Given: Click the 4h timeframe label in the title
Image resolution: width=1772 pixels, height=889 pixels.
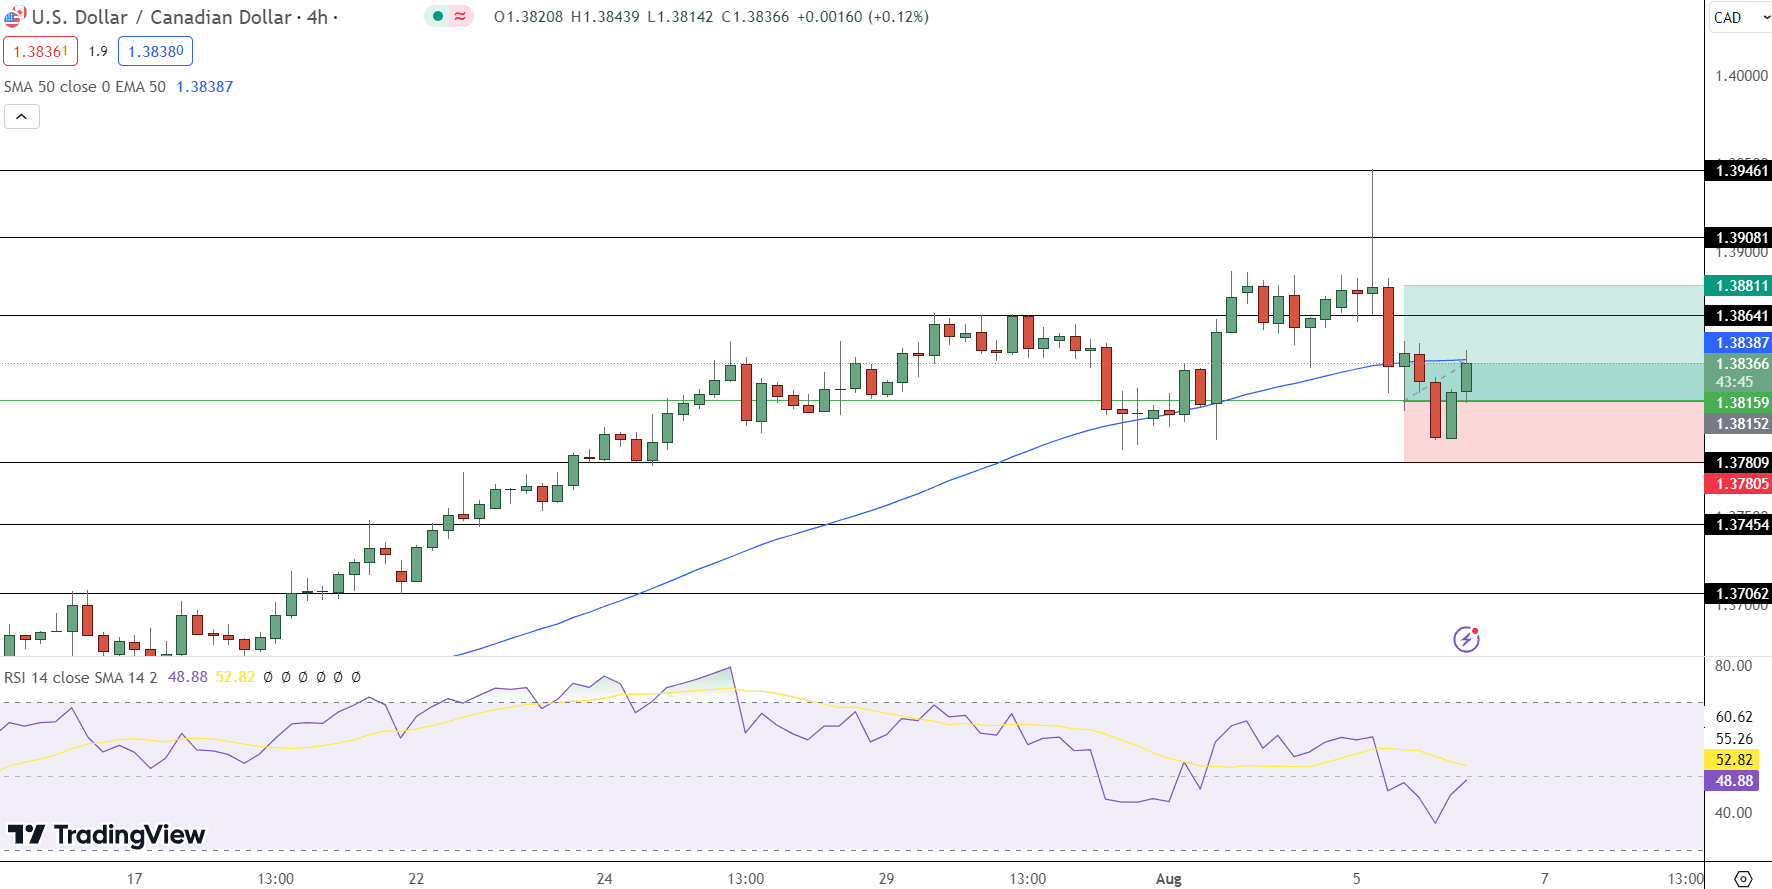Looking at the screenshot, I should (x=317, y=17).
